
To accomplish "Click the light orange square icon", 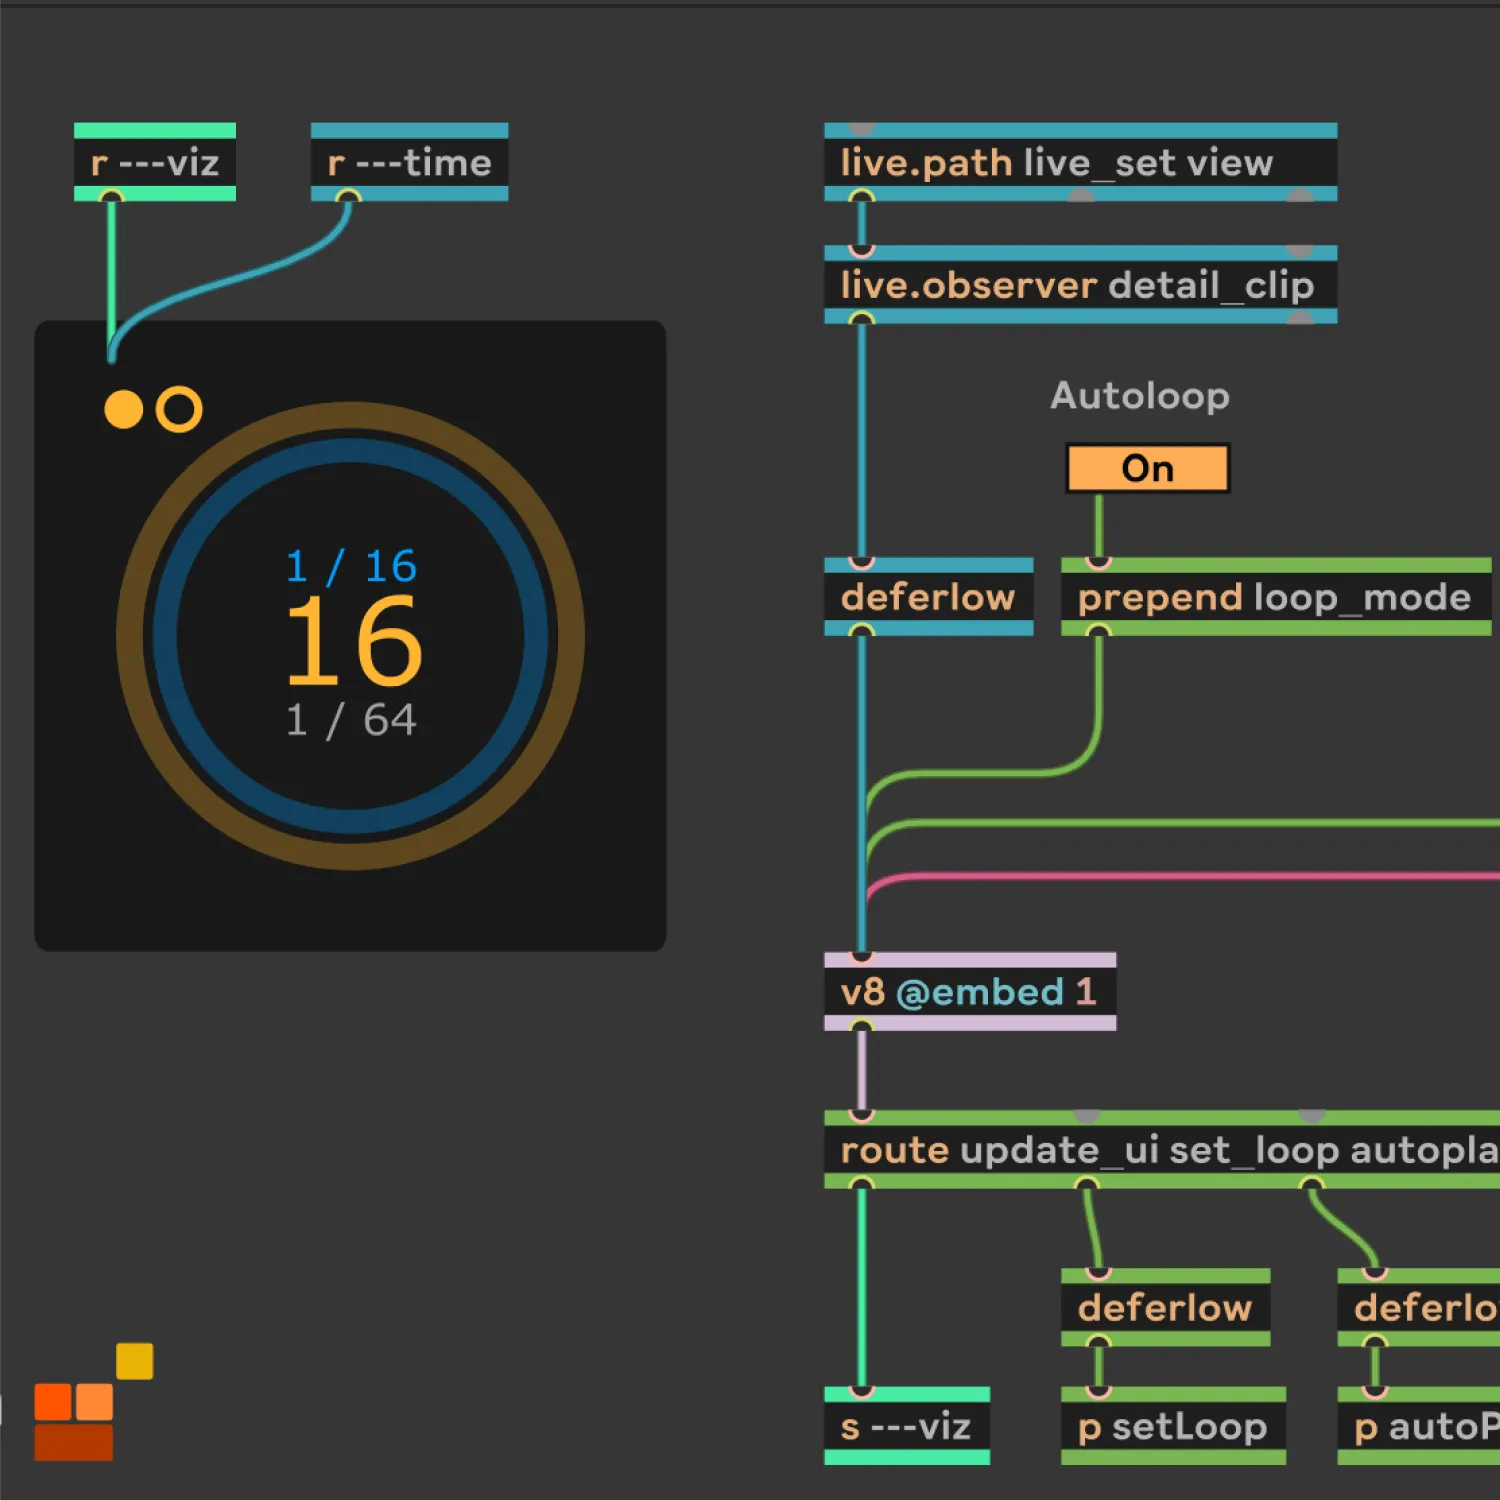I will [97, 1403].
